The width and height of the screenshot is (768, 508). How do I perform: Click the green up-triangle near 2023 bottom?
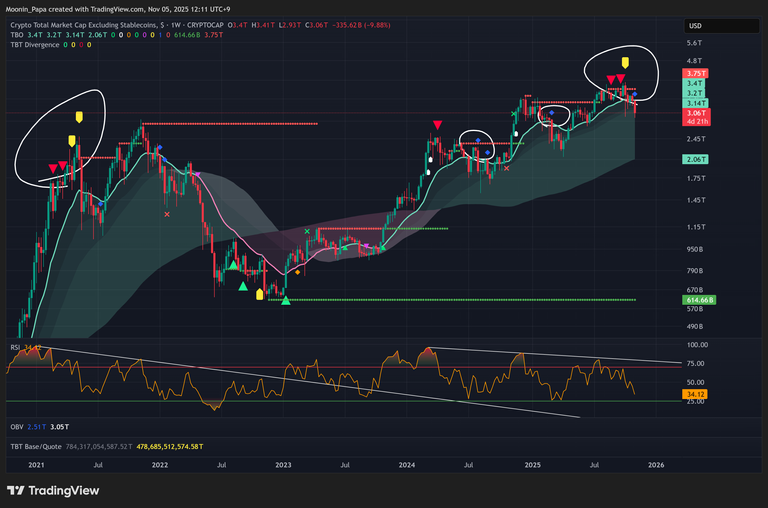pyautogui.click(x=286, y=301)
